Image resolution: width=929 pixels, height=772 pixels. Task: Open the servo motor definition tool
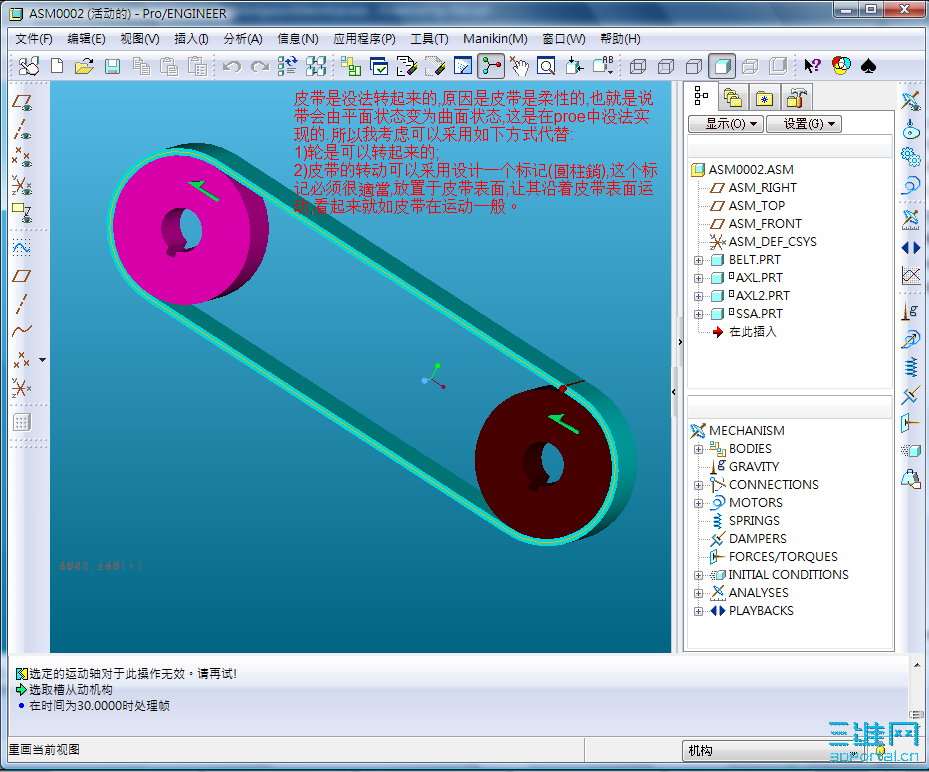pos(911,185)
